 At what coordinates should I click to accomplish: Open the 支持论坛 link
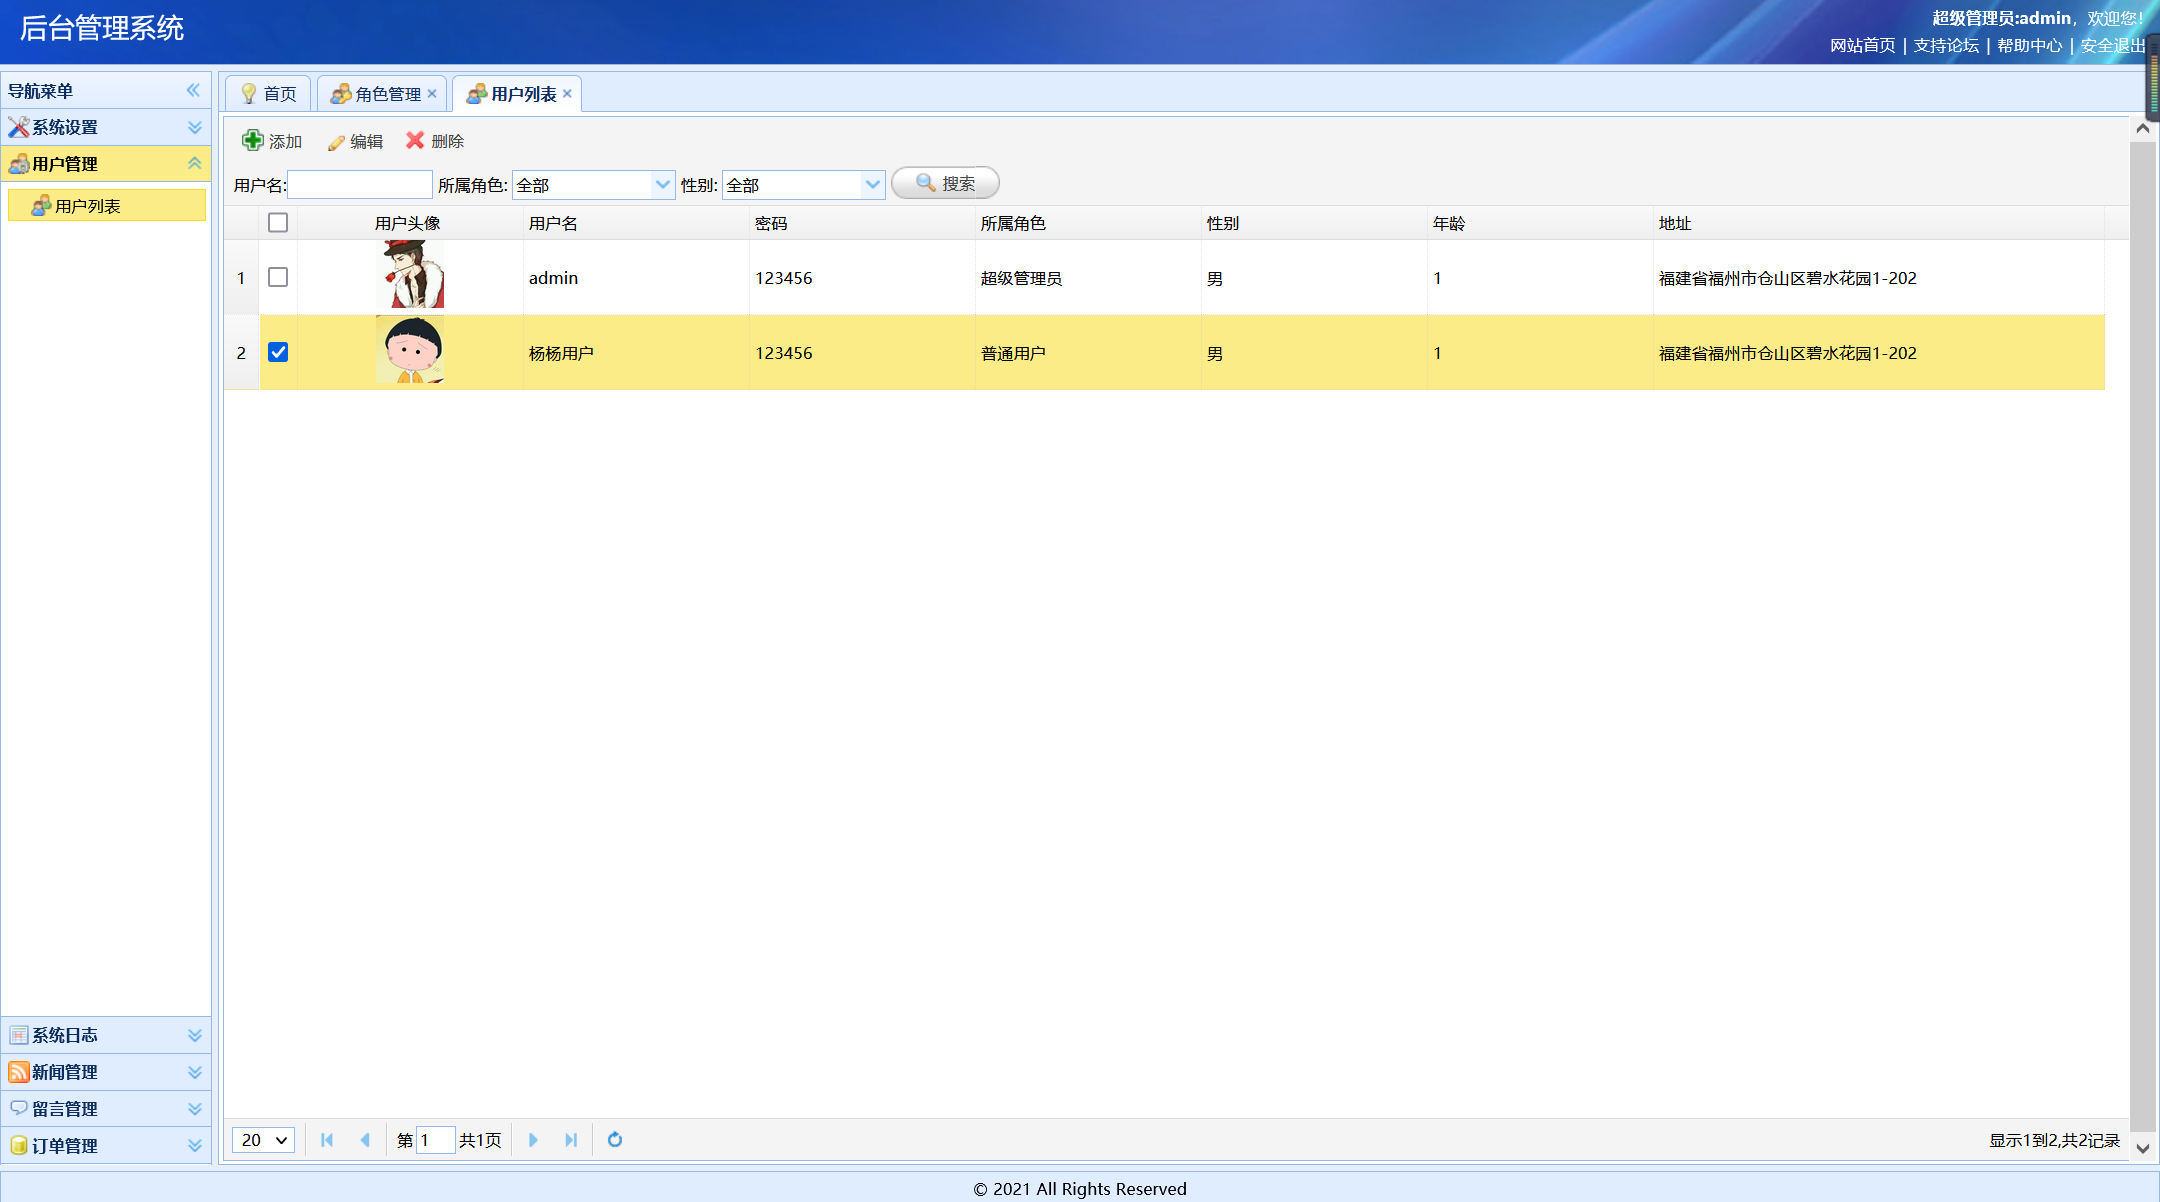pyautogui.click(x=1946, y=45)
